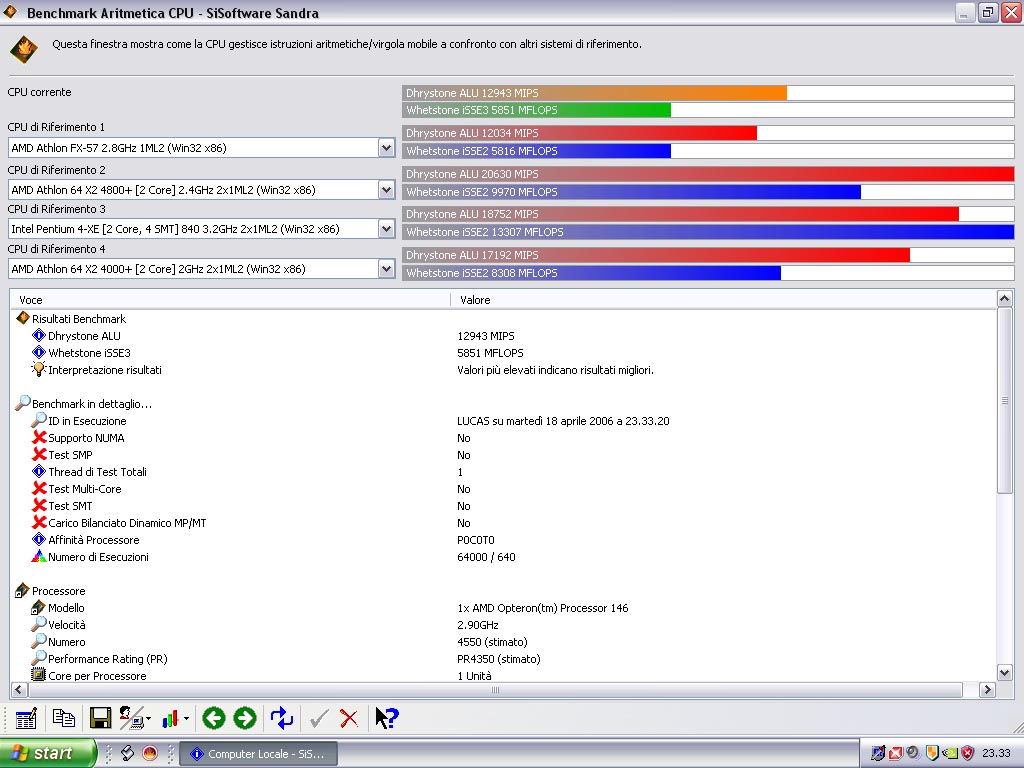Click the quick launch flame icon
Screen dimensions: 1024x768
tap(150, 754)
